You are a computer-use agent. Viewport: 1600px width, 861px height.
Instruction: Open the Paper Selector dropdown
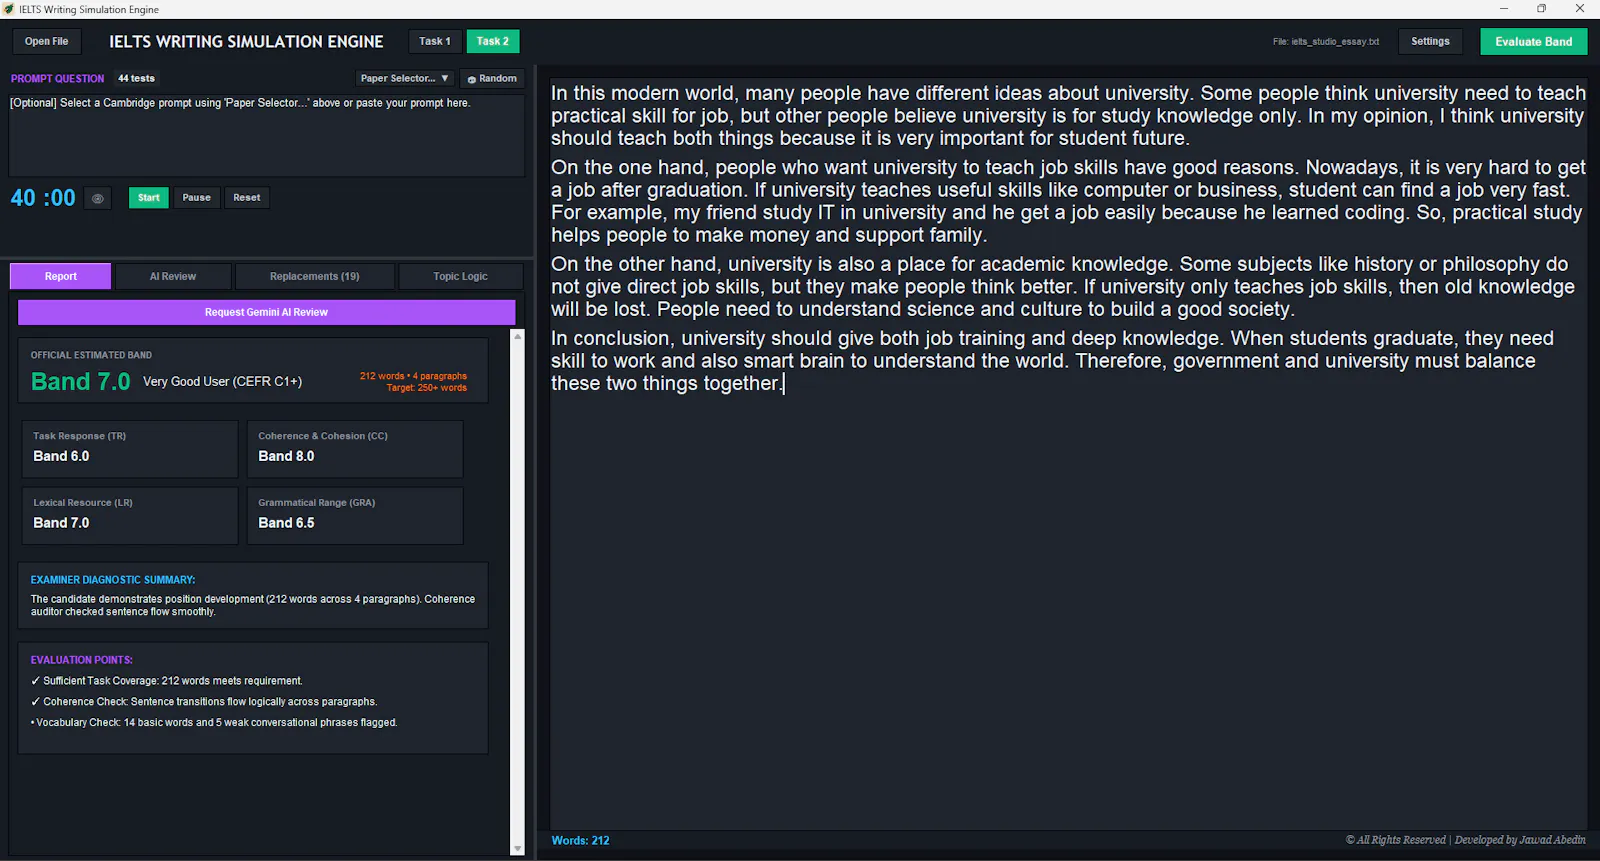click(x=405, y=78)
